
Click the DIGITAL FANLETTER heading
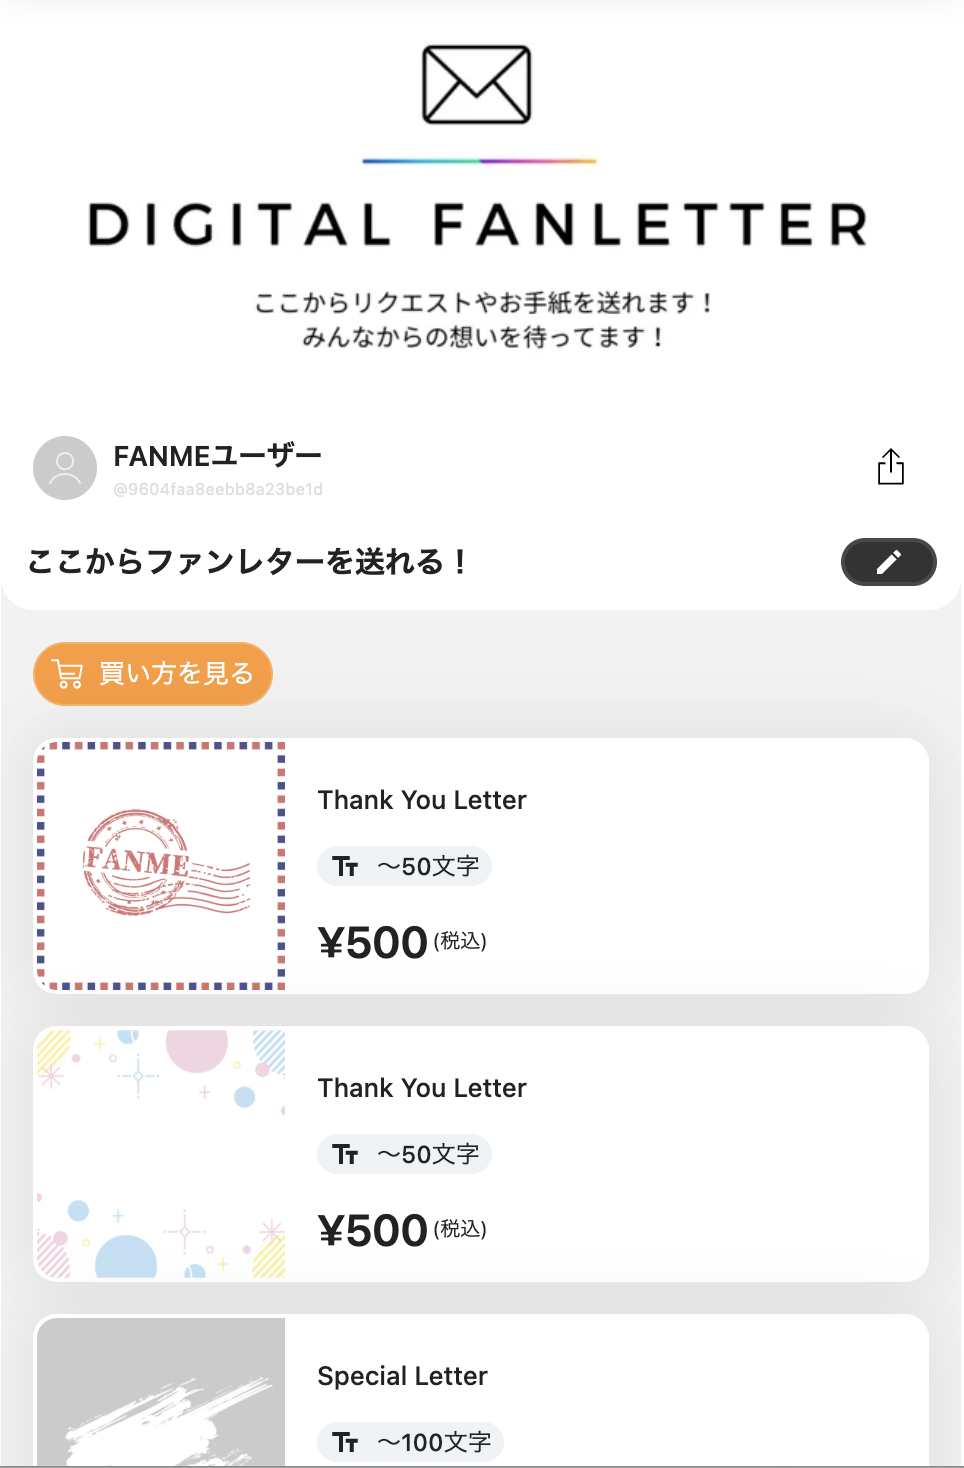click(x=478, y=224)
